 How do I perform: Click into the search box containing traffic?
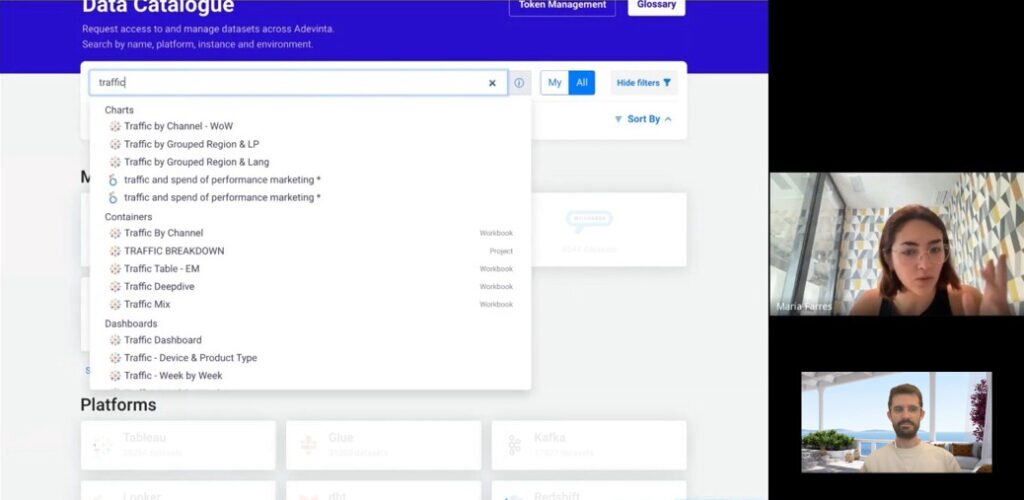(290, 83)
